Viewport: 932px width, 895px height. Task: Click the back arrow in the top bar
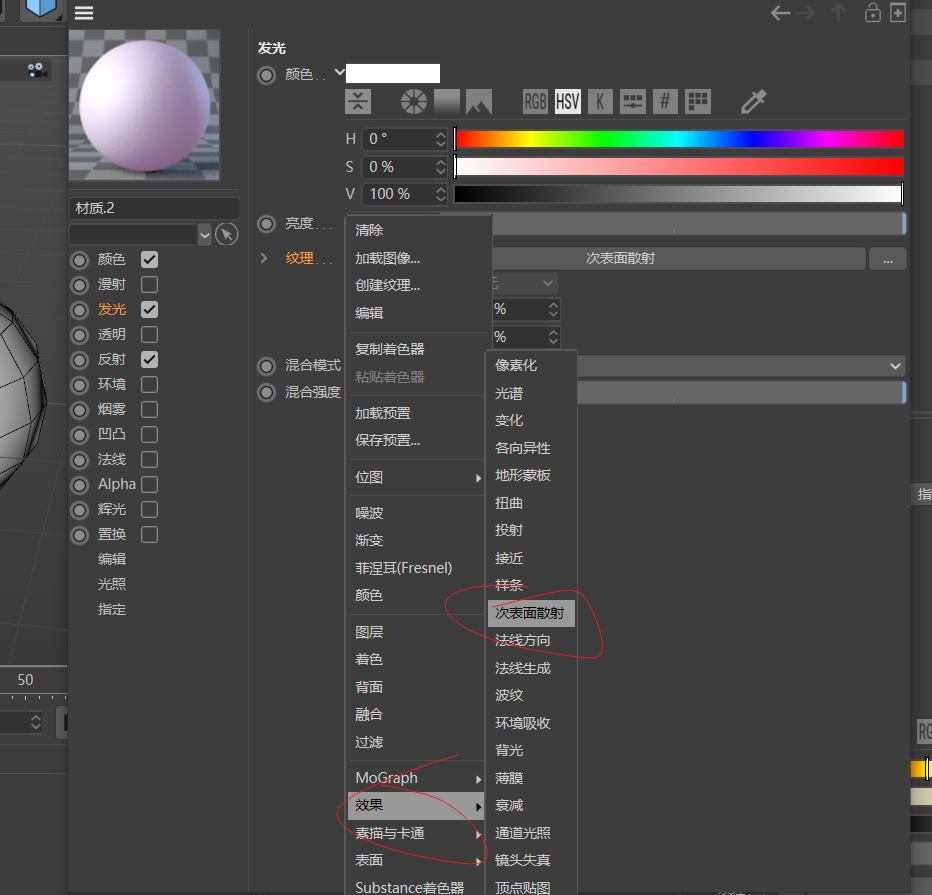pos(780,13)
